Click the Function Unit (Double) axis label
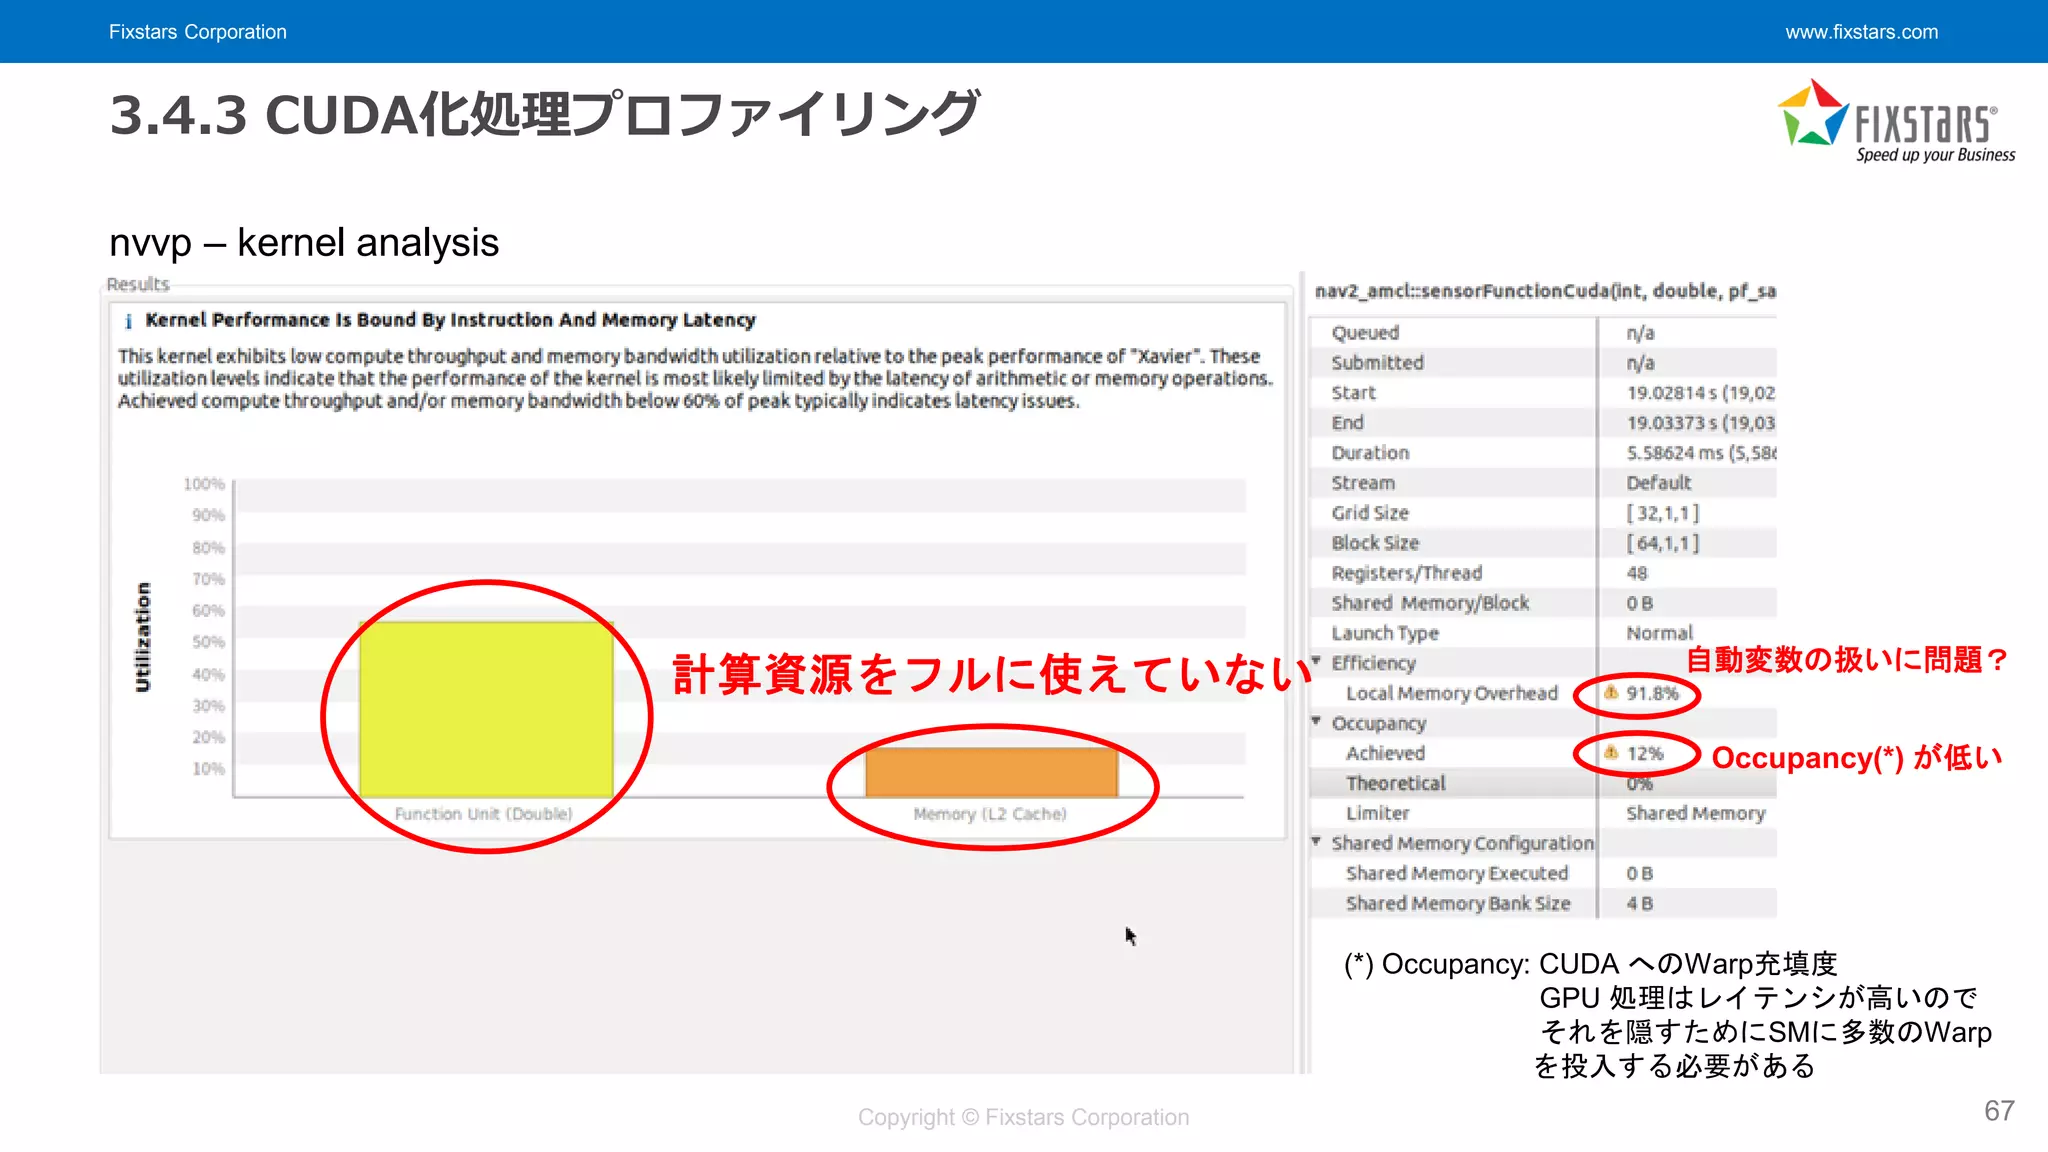The height and width of the screenshot is (1152, 2048). pyautogui.click(x=484, y=814)
